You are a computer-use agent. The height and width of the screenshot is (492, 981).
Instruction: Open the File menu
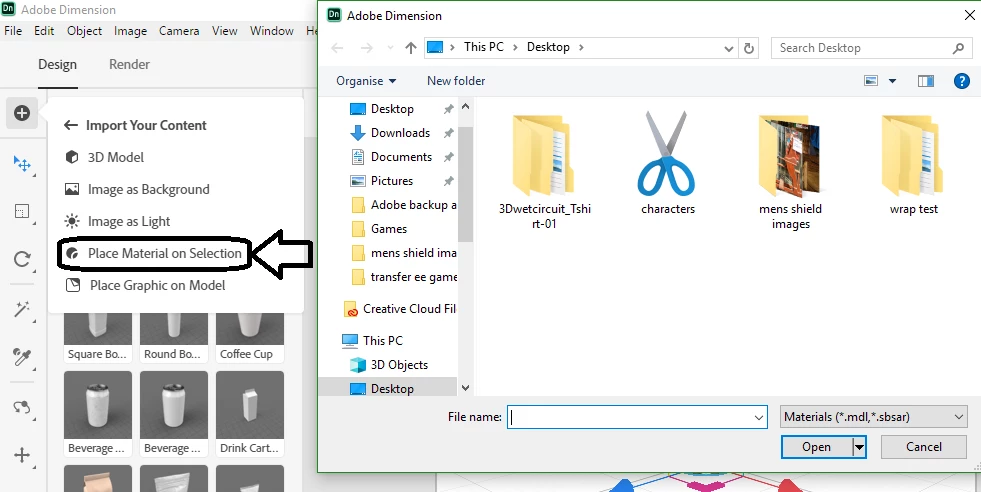(x=13, y=31)
